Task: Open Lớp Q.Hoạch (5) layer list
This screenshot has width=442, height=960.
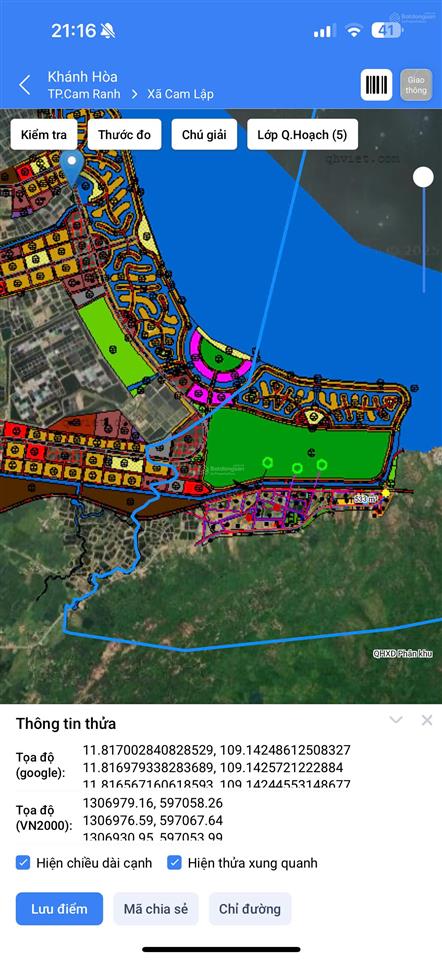Action: click(x=302, y=135)
